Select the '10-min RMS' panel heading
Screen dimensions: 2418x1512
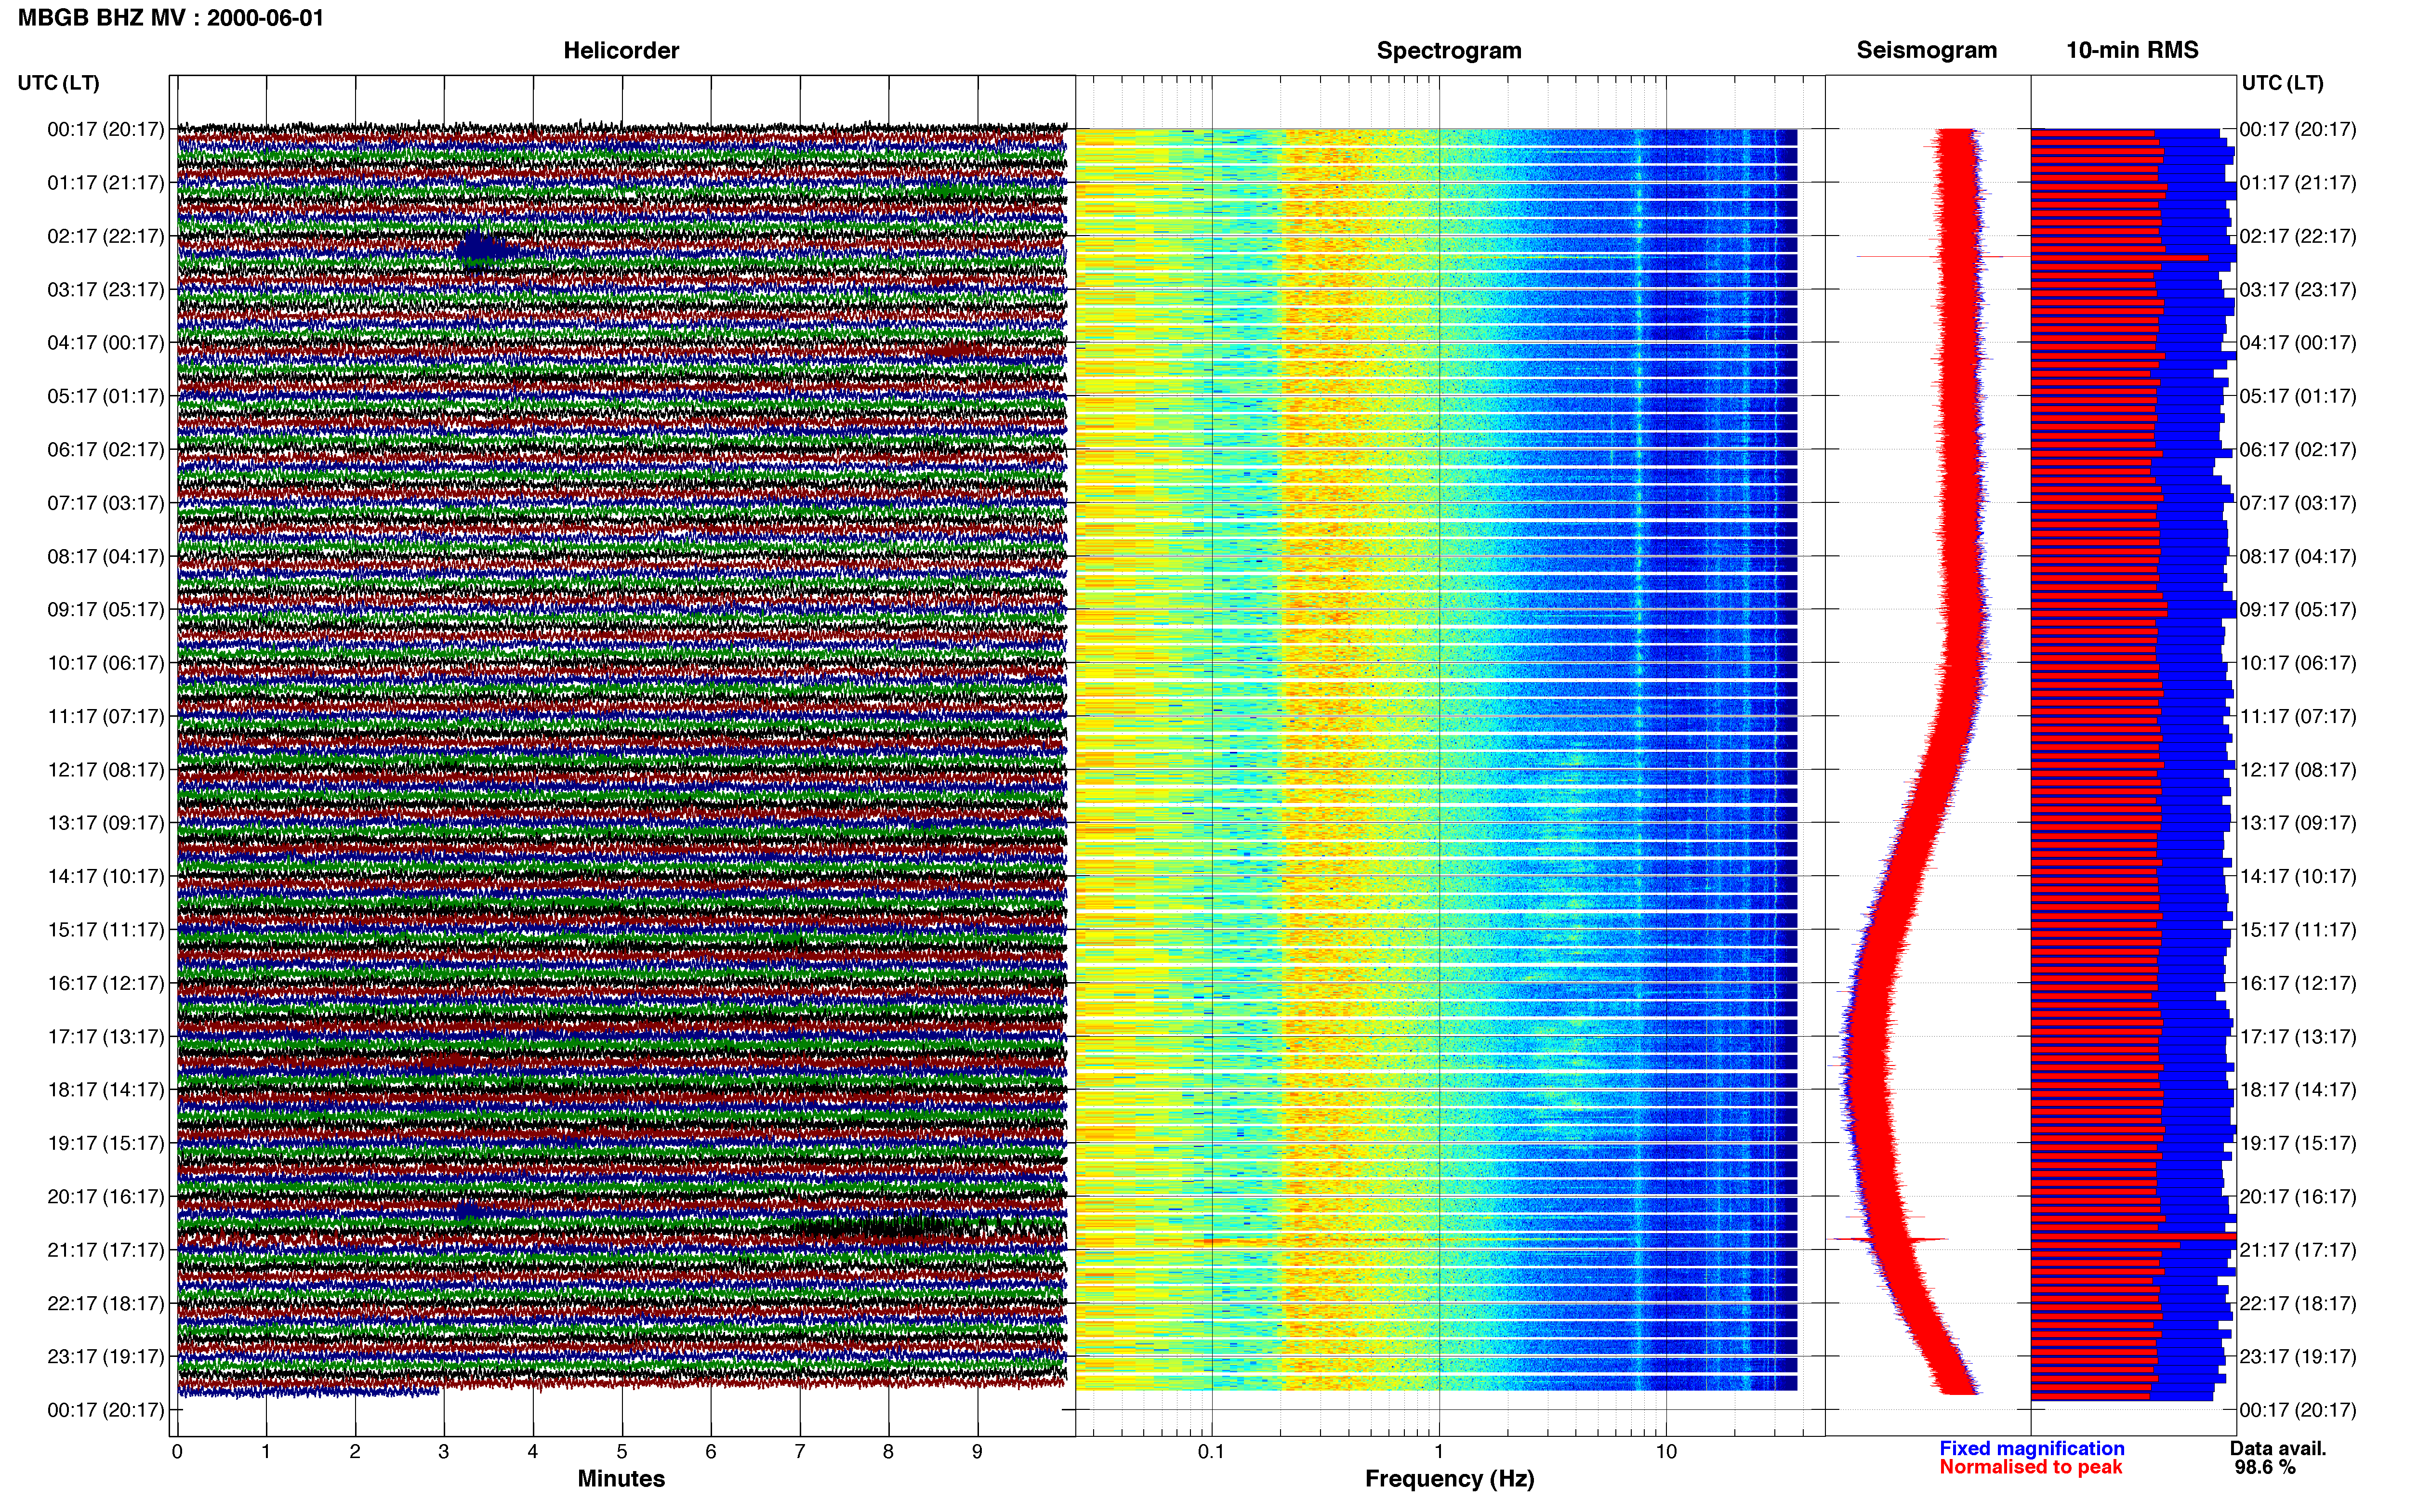(x=2132, y=50)
